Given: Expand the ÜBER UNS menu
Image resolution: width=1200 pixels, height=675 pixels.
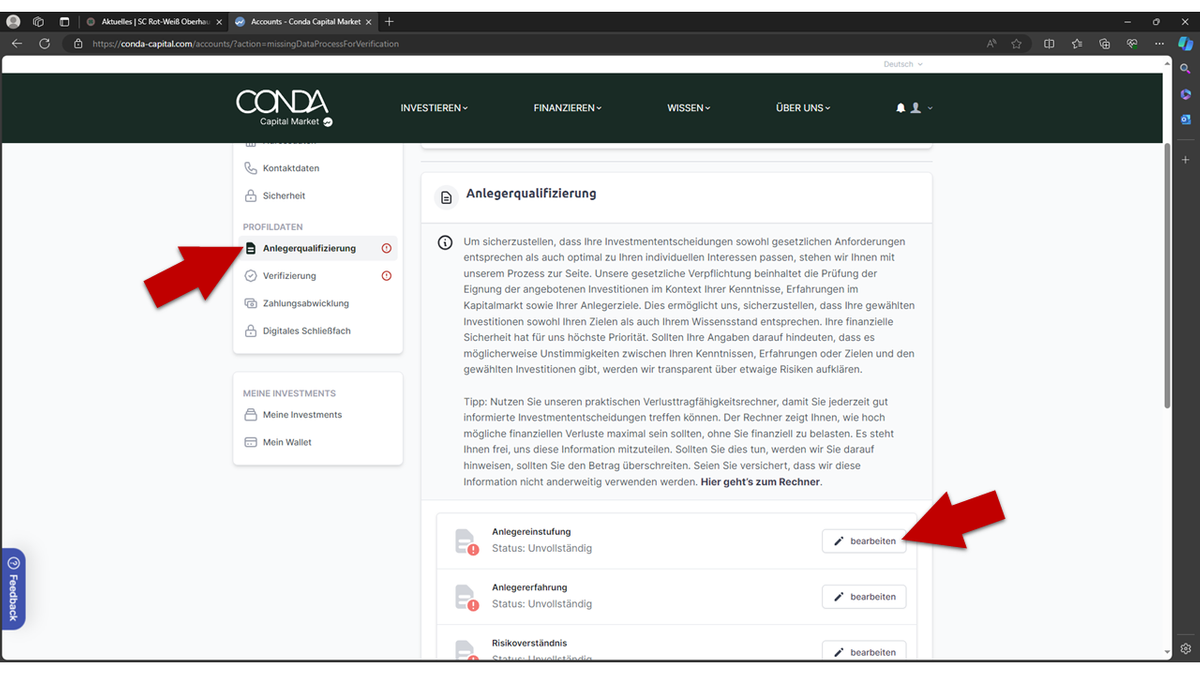Looking at the screenshot, I should click(803, 108).
